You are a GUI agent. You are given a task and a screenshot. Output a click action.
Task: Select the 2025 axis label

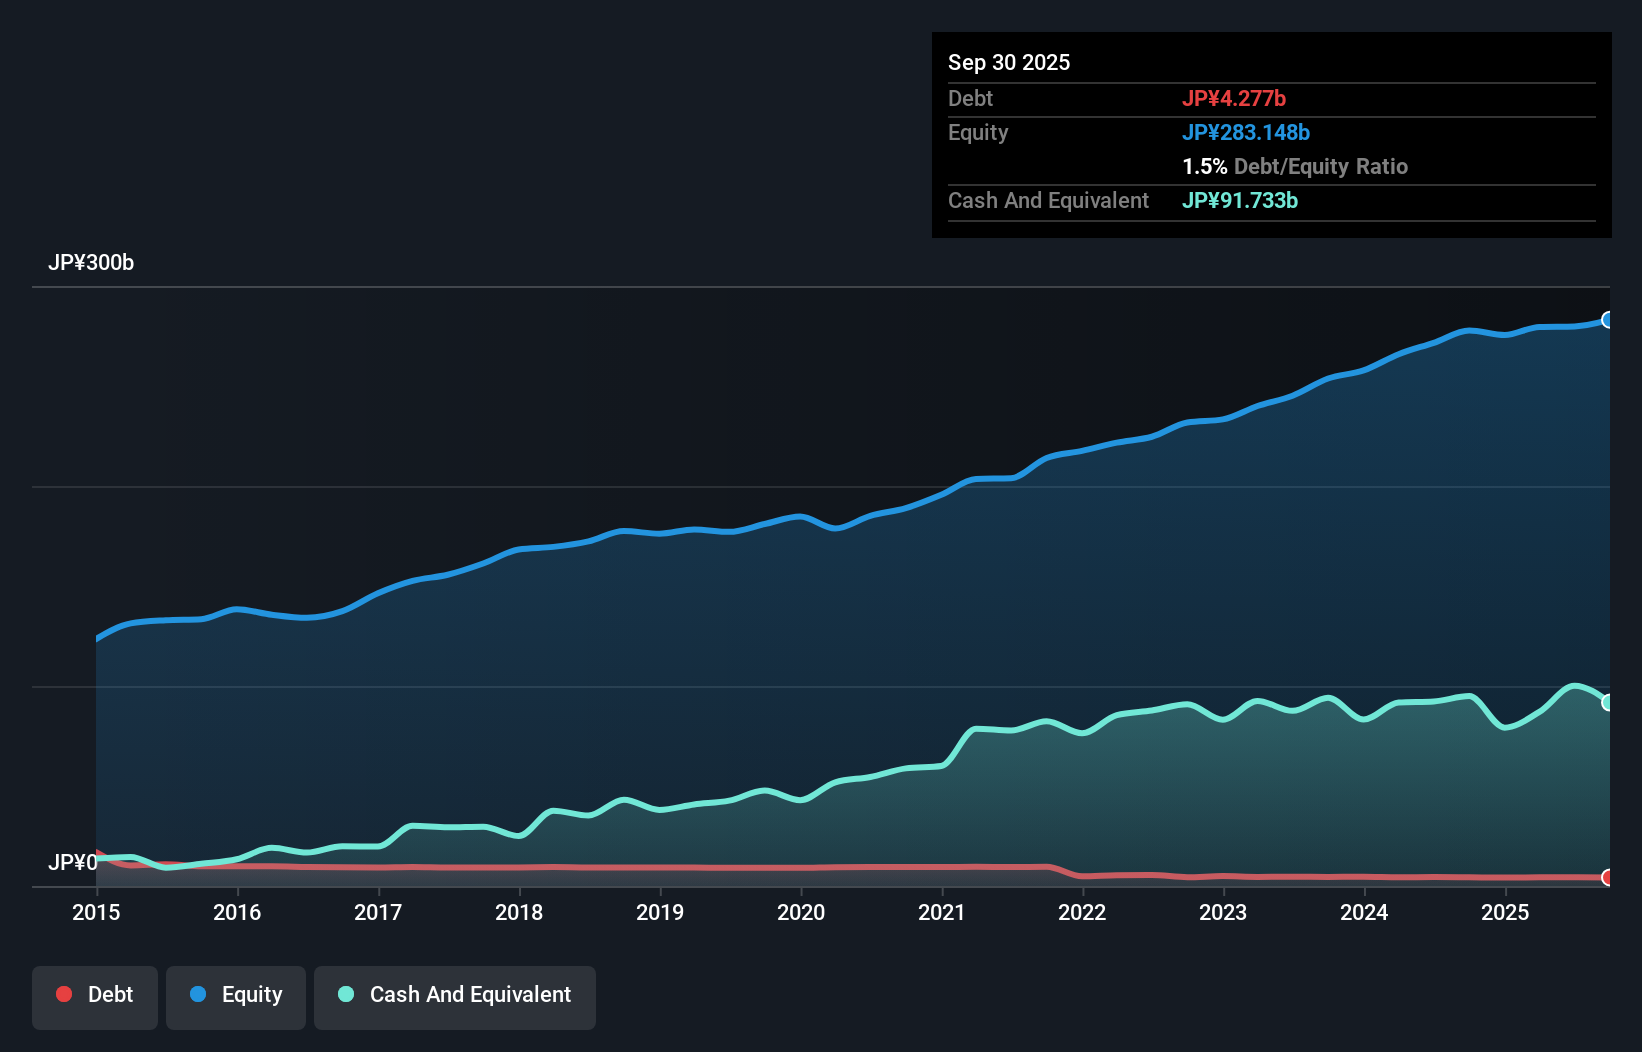tap(1506, 913)
